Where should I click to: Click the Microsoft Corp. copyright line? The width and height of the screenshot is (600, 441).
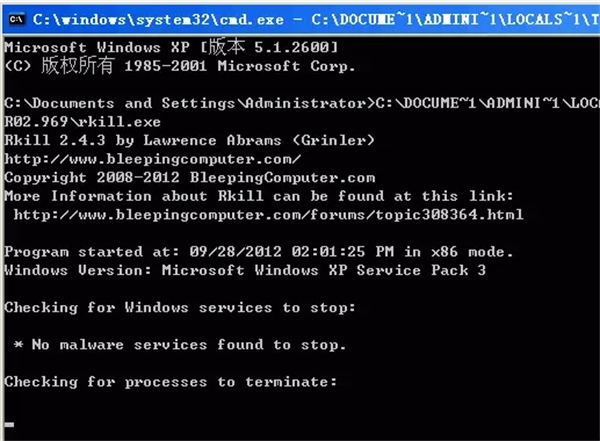(x=179, y=66)
